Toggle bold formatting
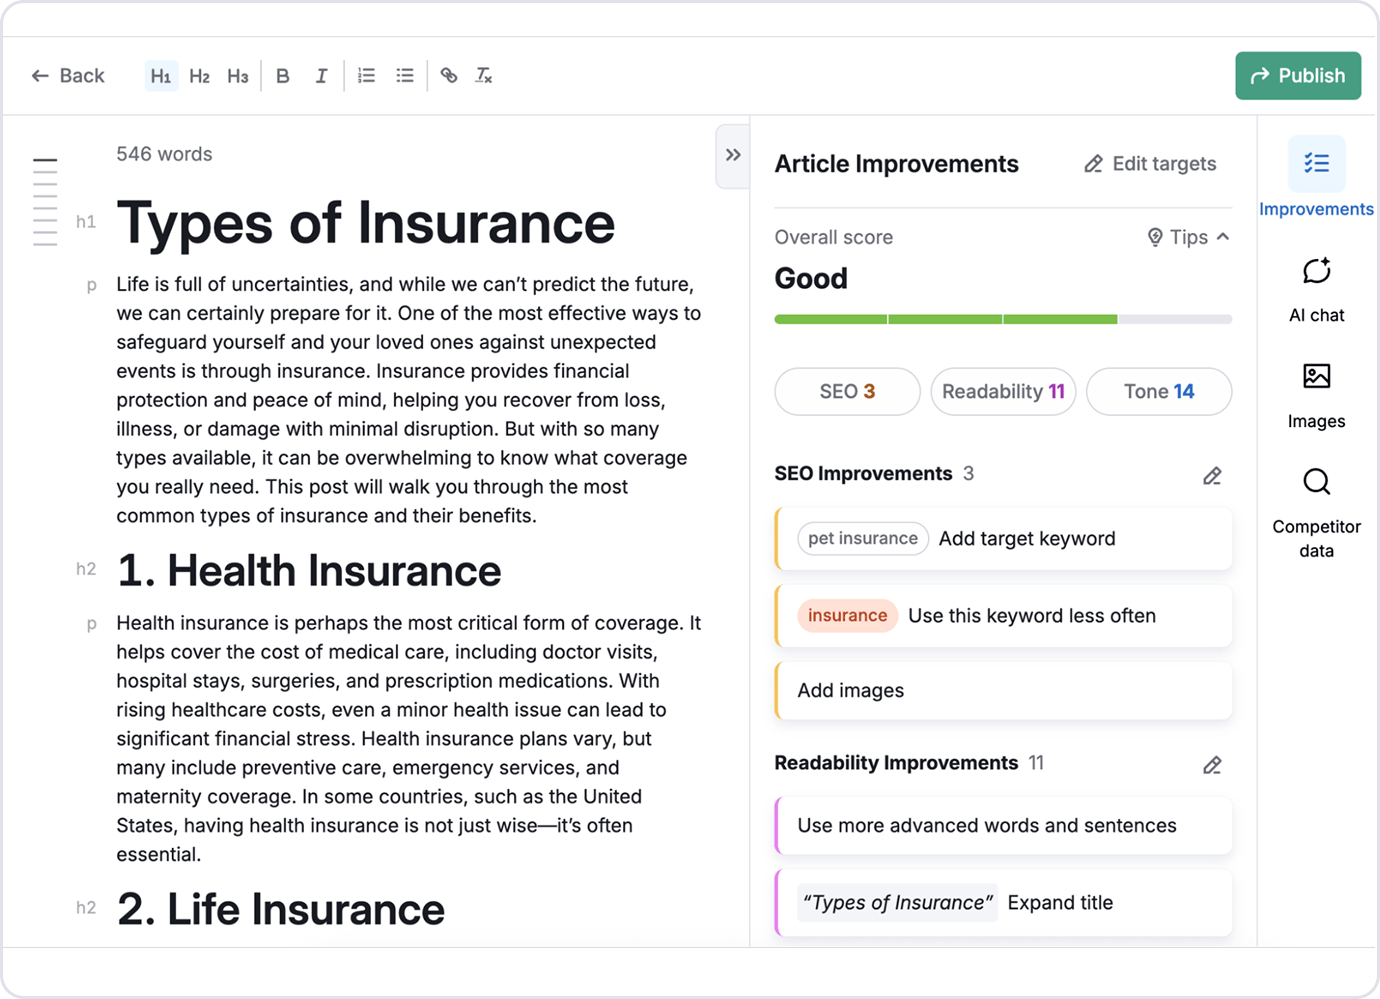 283,75
